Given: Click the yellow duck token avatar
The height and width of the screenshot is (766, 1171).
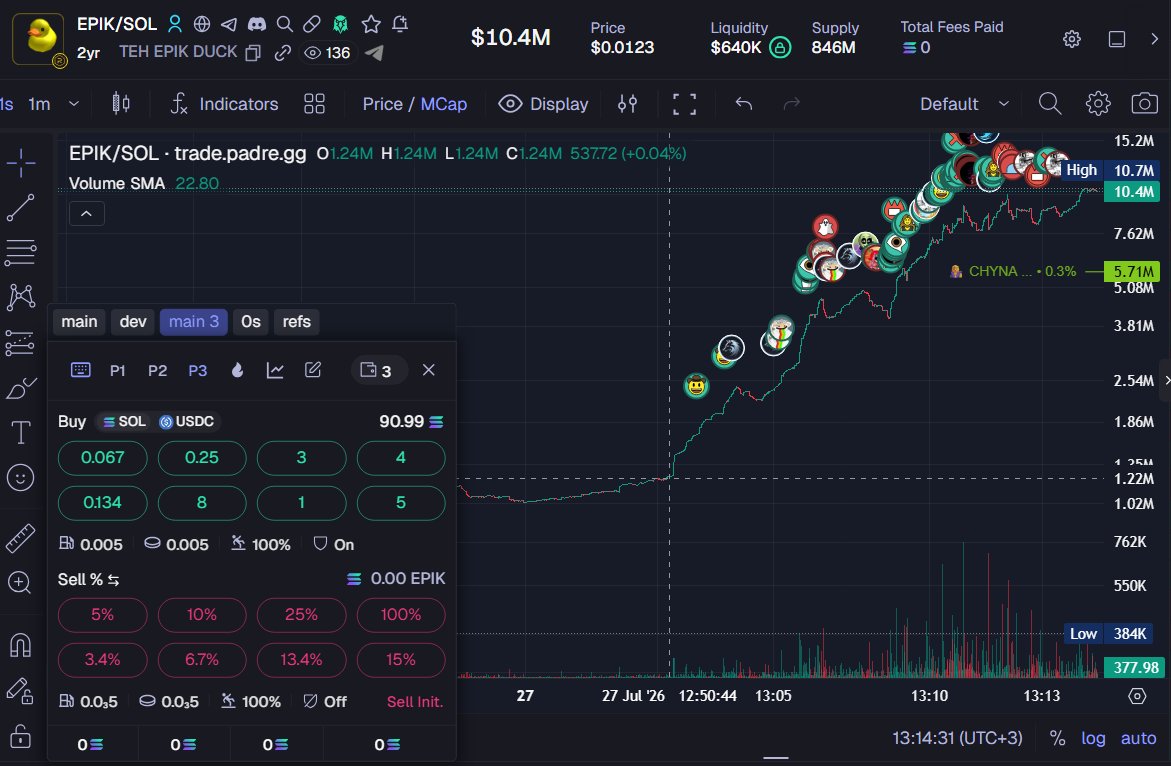Looking at the screenshot, I should click(x=37, y=37).
